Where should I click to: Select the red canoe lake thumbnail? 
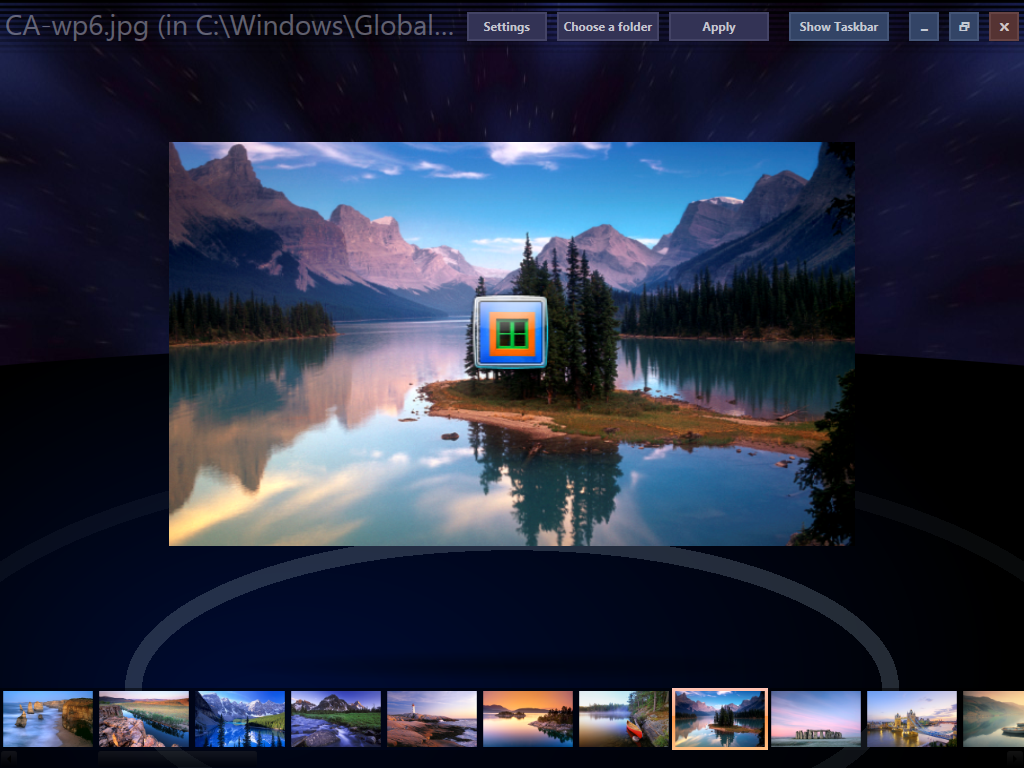(624, 719)
